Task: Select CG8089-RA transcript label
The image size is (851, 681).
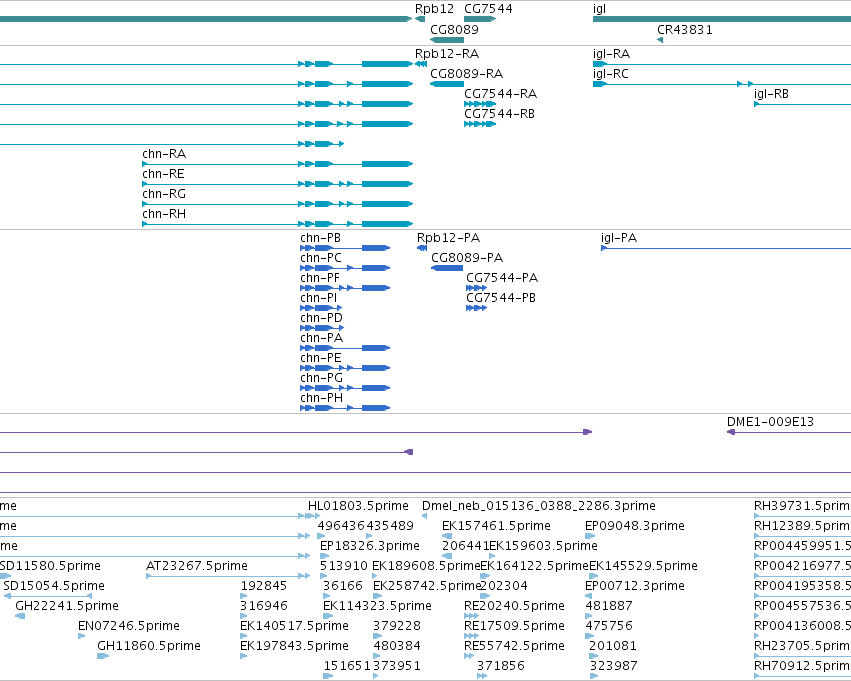Action: coord(466,73)
